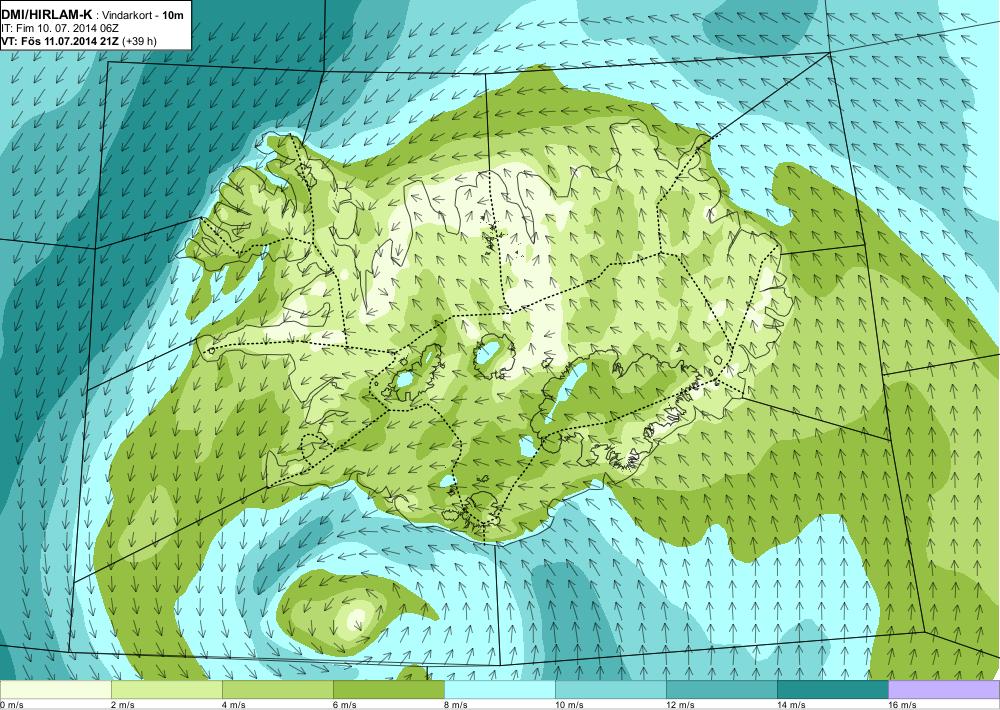Click the purple 16 m/s legend swatch
Image resolution: width=1000 pixels, height=710 pixels.
pos(944,690)
